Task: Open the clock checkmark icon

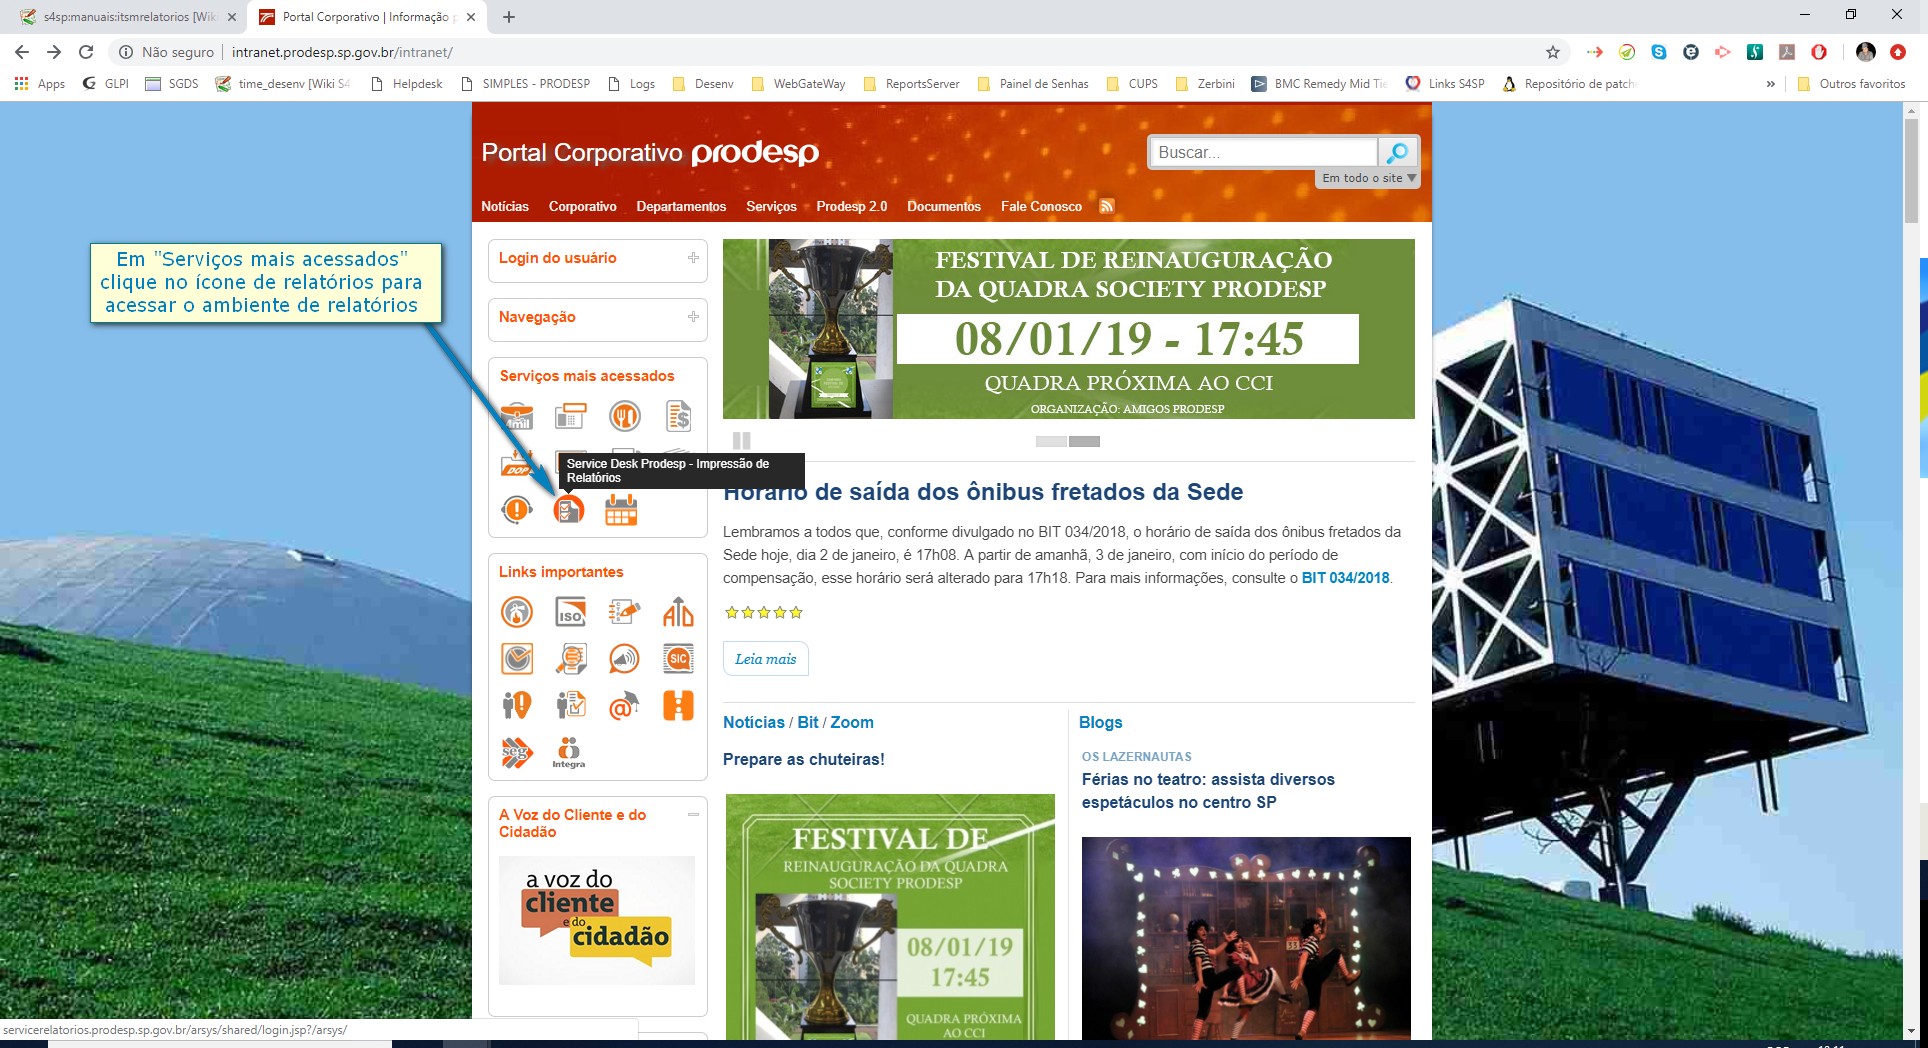Action: pyautogui.click(x=517, y=658)
